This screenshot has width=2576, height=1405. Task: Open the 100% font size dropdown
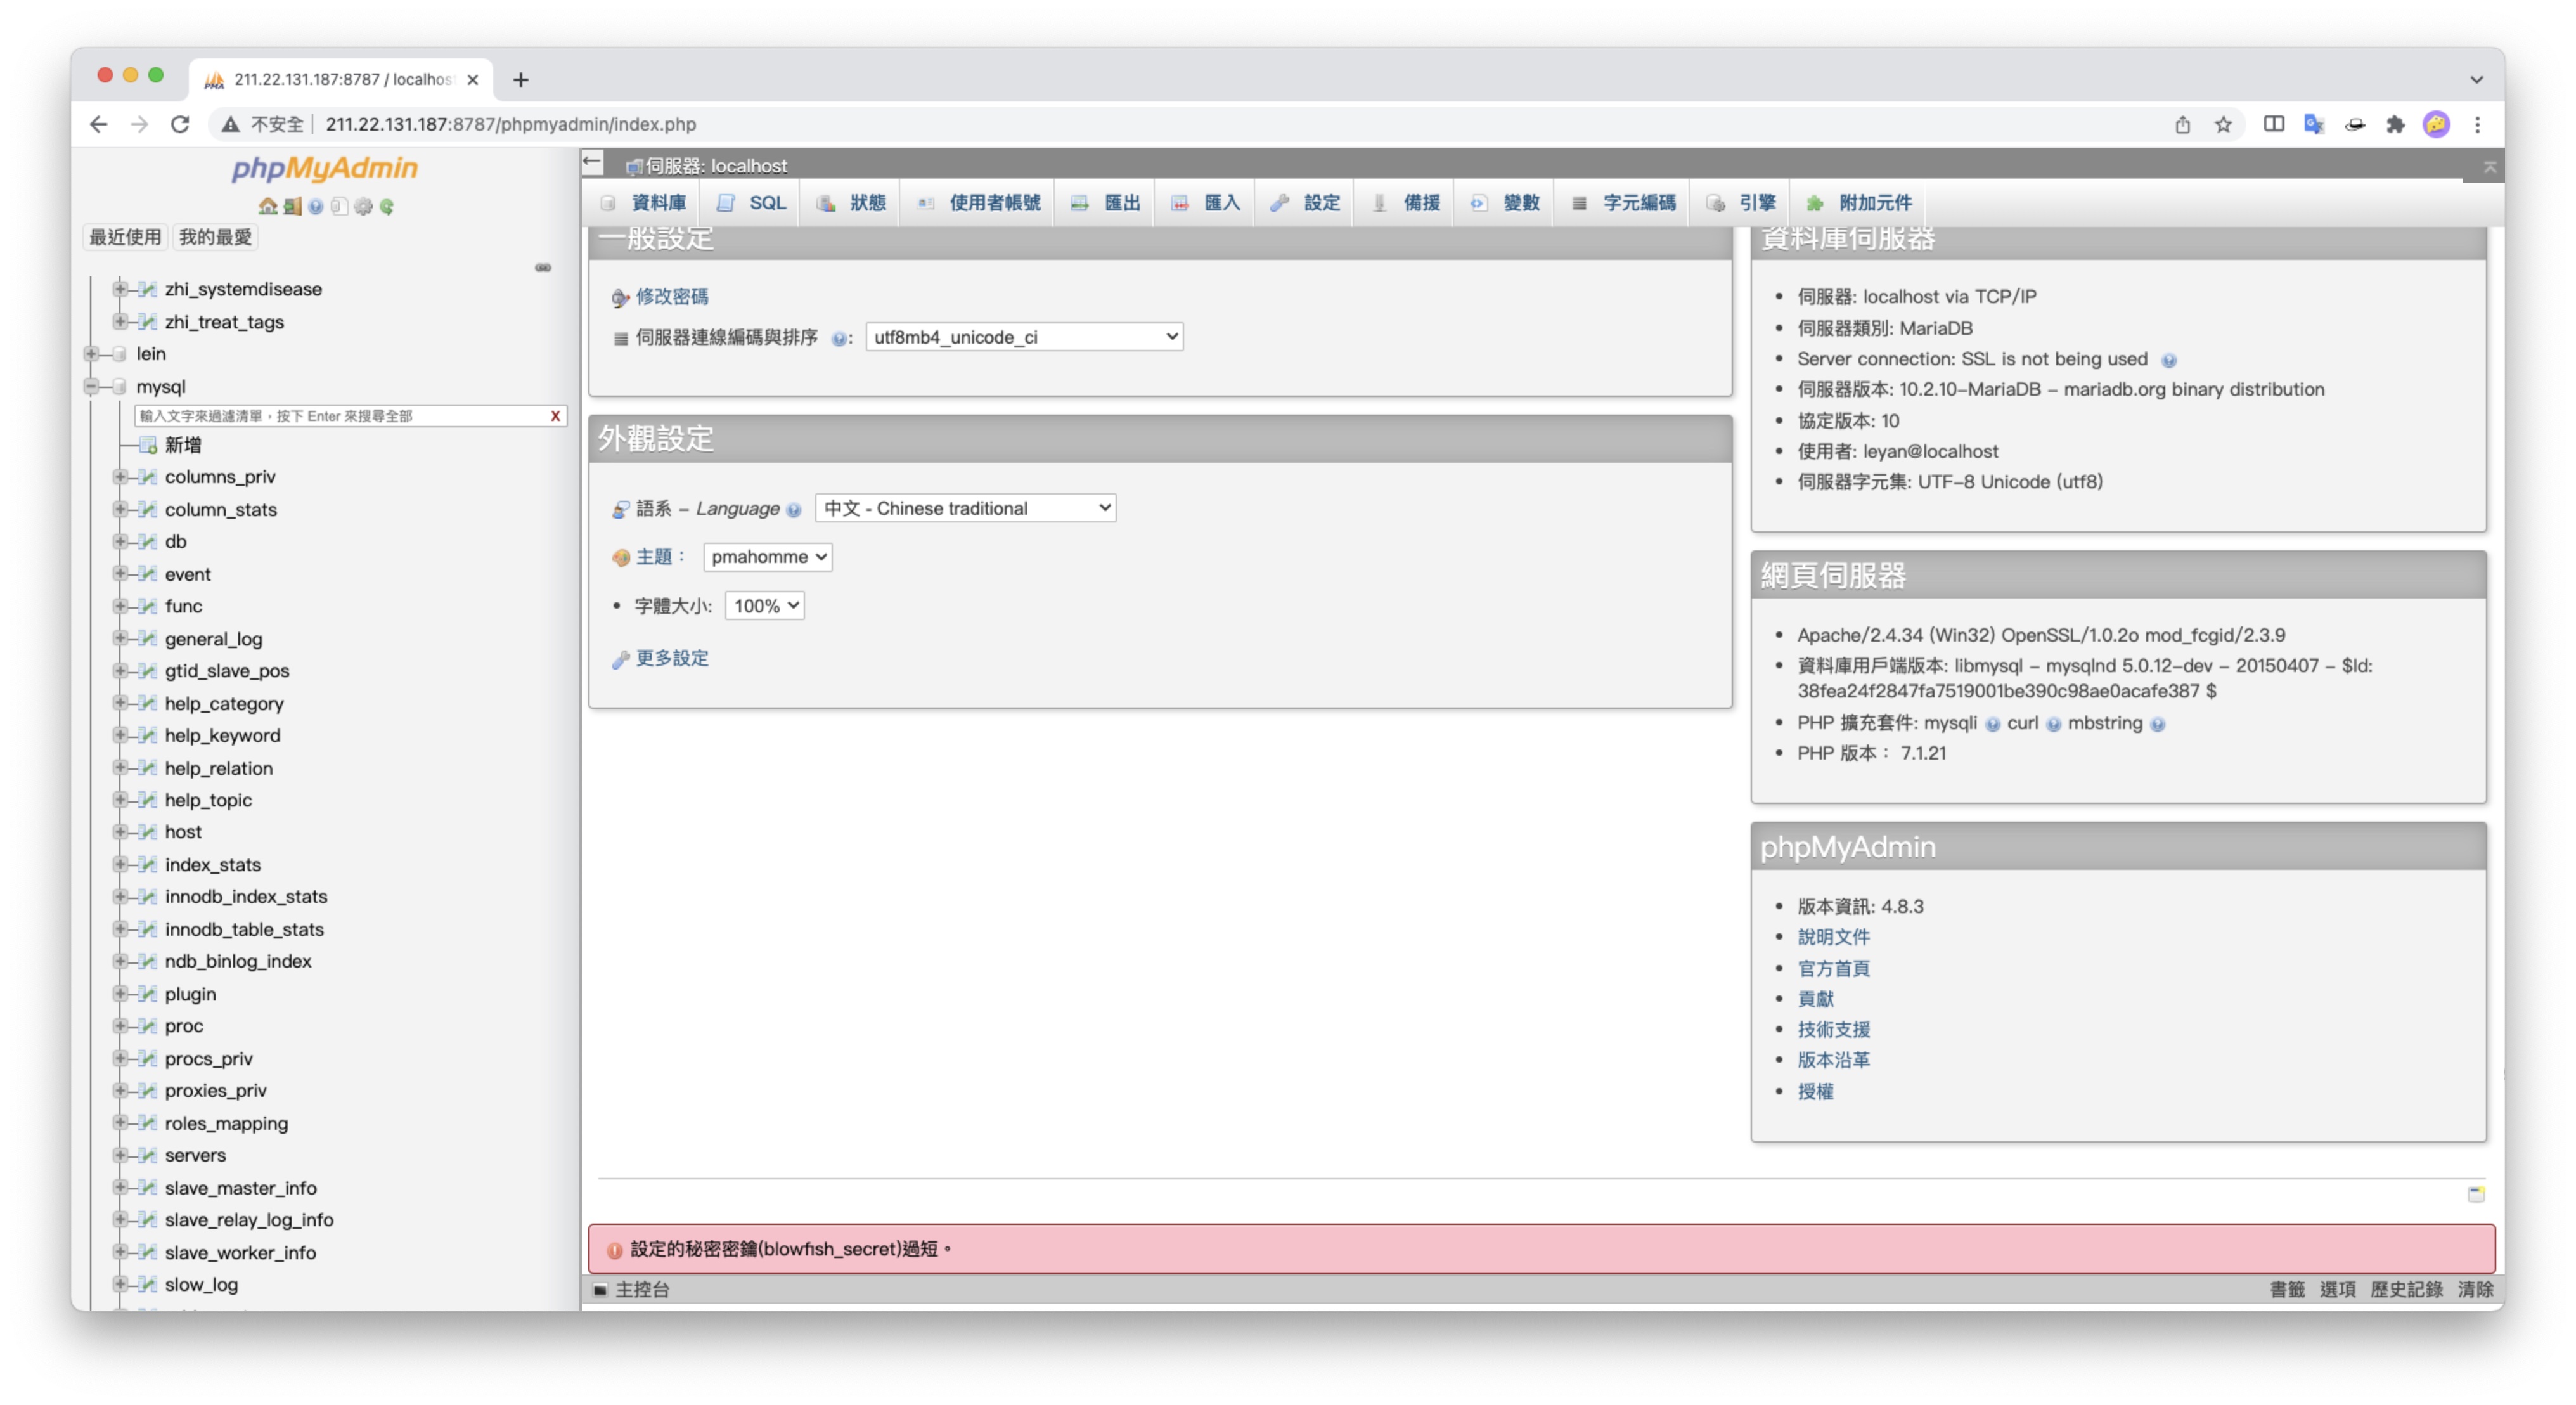(x=764, y=606)
